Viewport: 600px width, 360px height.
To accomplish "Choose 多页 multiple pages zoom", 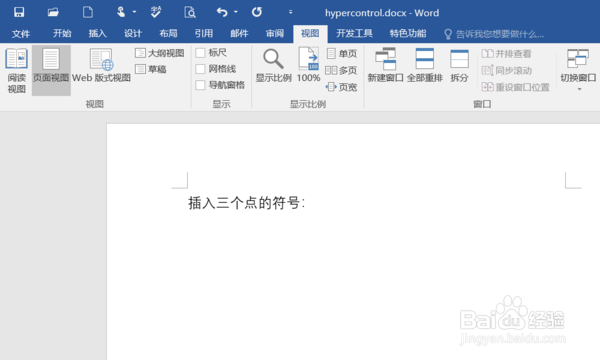I will click(x=341, y=70).
